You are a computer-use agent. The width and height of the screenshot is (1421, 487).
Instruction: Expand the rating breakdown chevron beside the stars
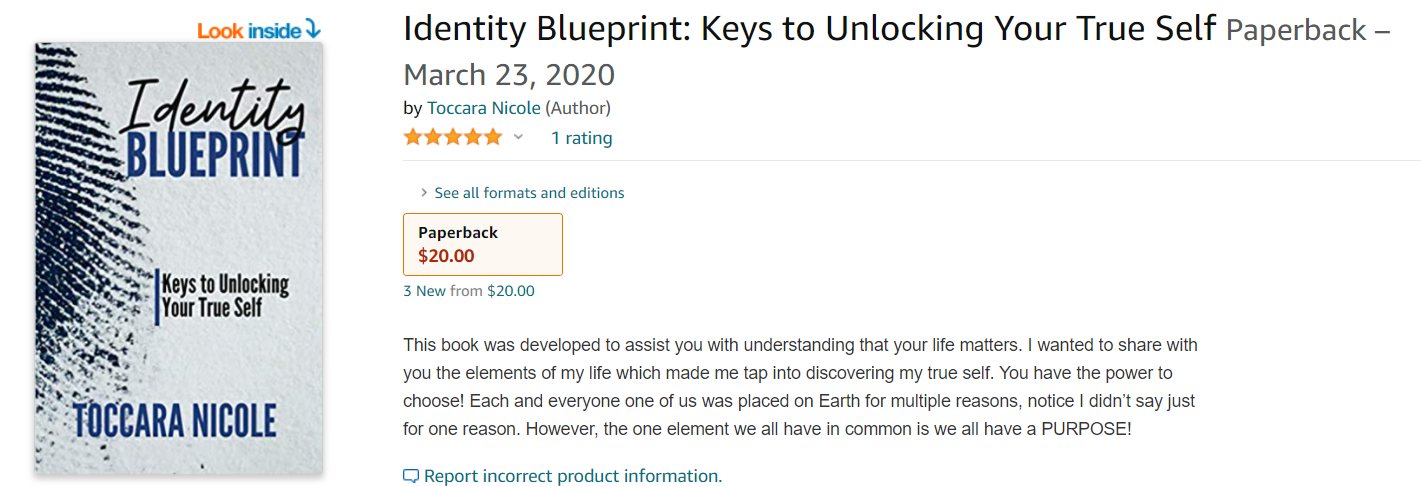click(x=518, y=138)
